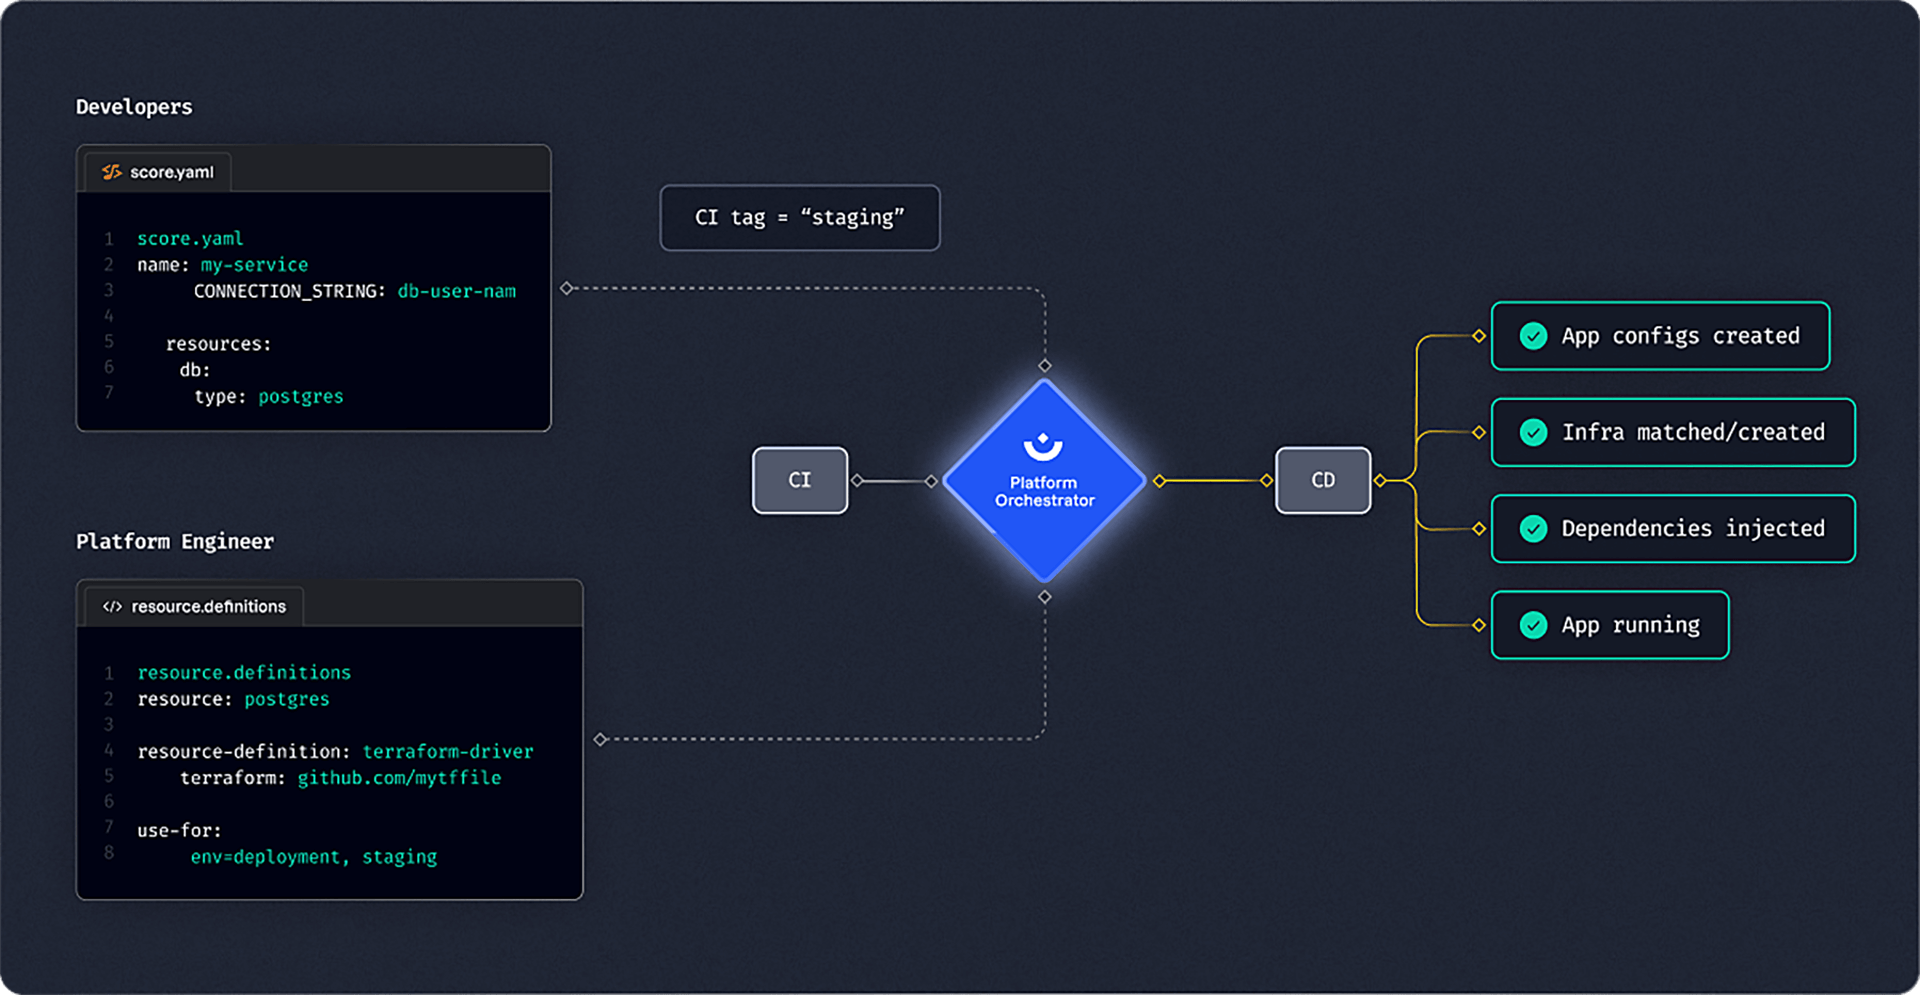This screenshot has height=995, width=1920.
Task: Click the connector diamond below Platform Orchestrator
Action: [1045, 597]
